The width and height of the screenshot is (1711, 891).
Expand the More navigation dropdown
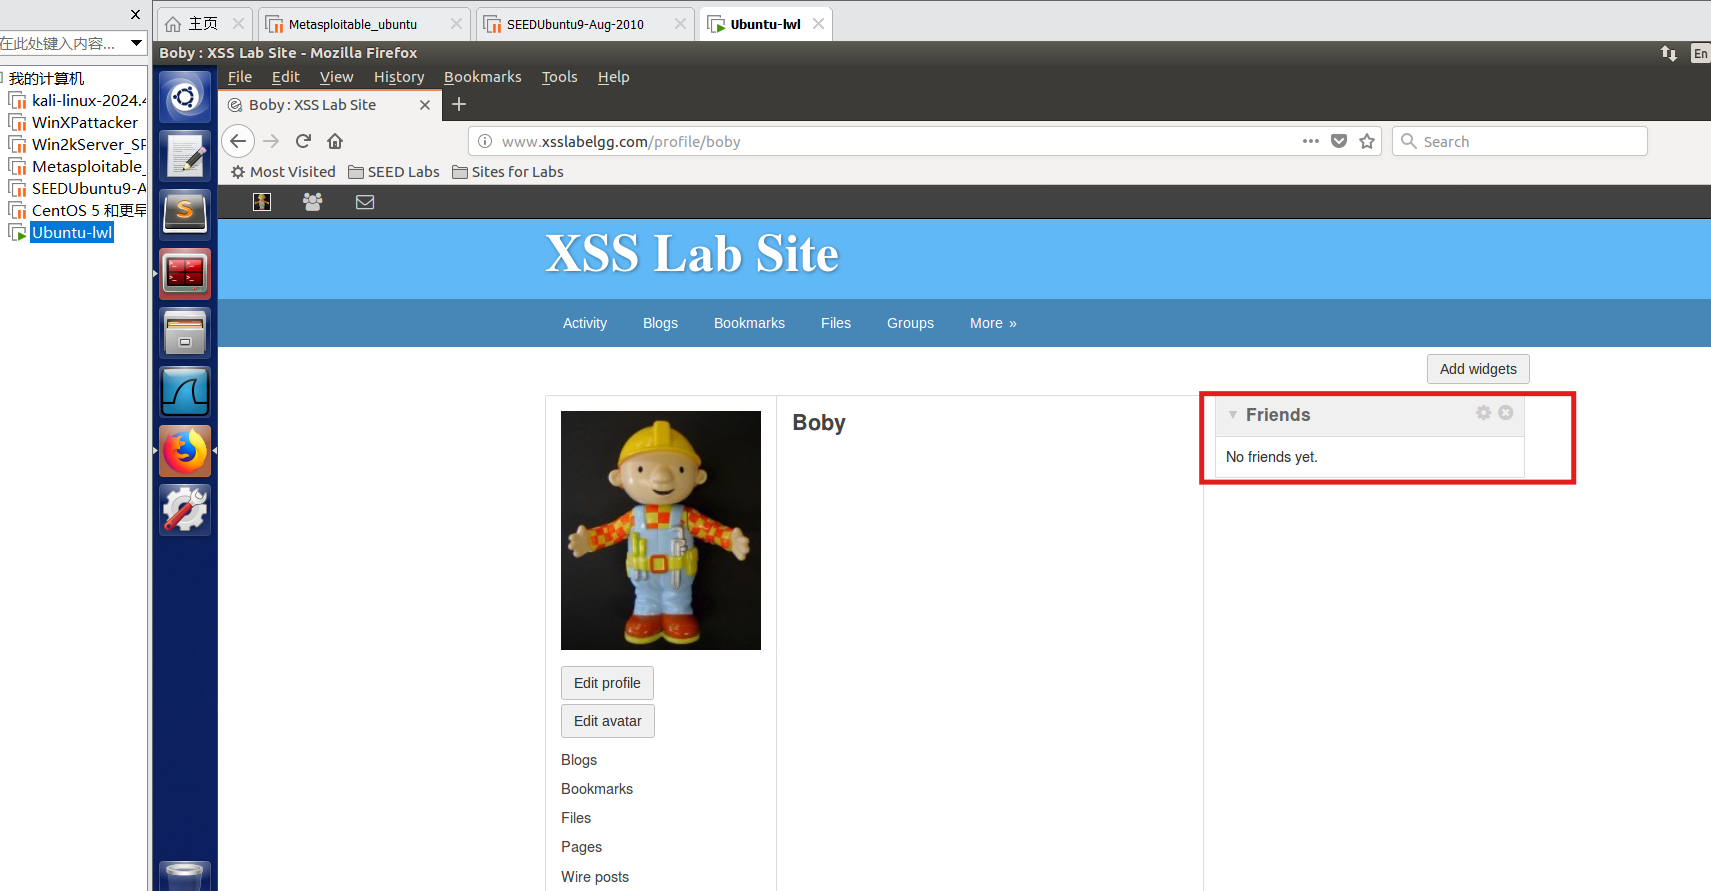(x=993, y=323)
